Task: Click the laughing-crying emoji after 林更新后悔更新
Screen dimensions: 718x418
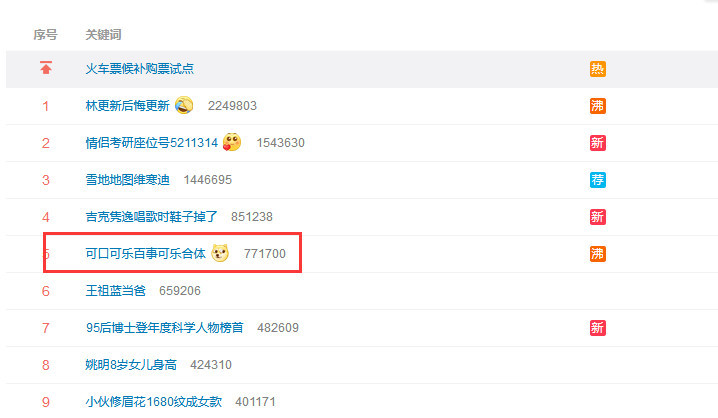Action: coord(184,106)
